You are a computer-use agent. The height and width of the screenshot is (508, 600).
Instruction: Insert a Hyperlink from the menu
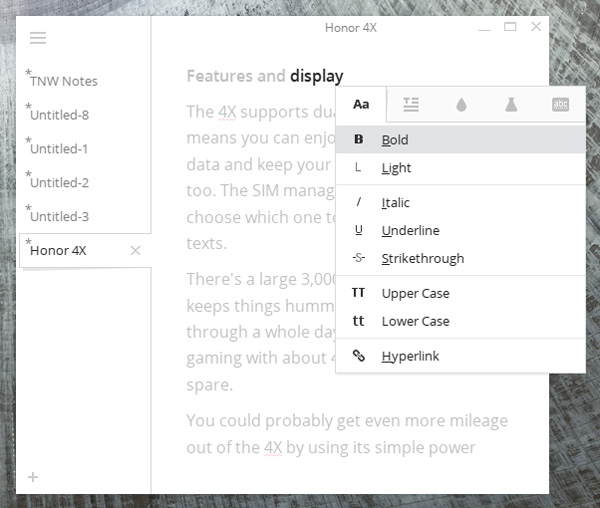(461, 356)
